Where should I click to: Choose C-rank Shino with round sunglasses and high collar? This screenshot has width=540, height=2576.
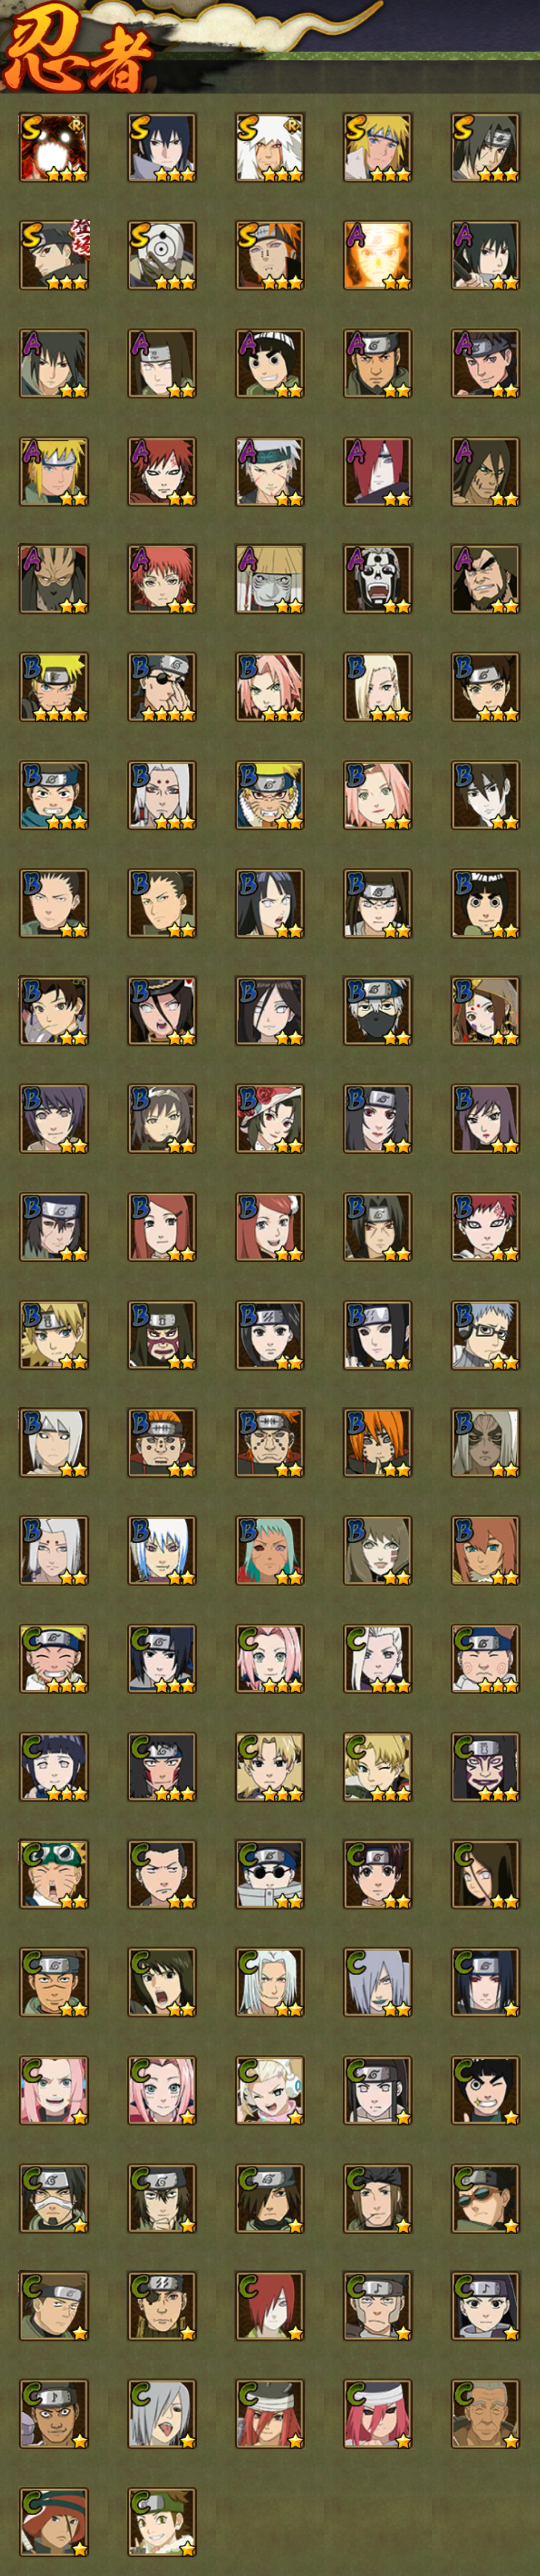point(270,1875)
